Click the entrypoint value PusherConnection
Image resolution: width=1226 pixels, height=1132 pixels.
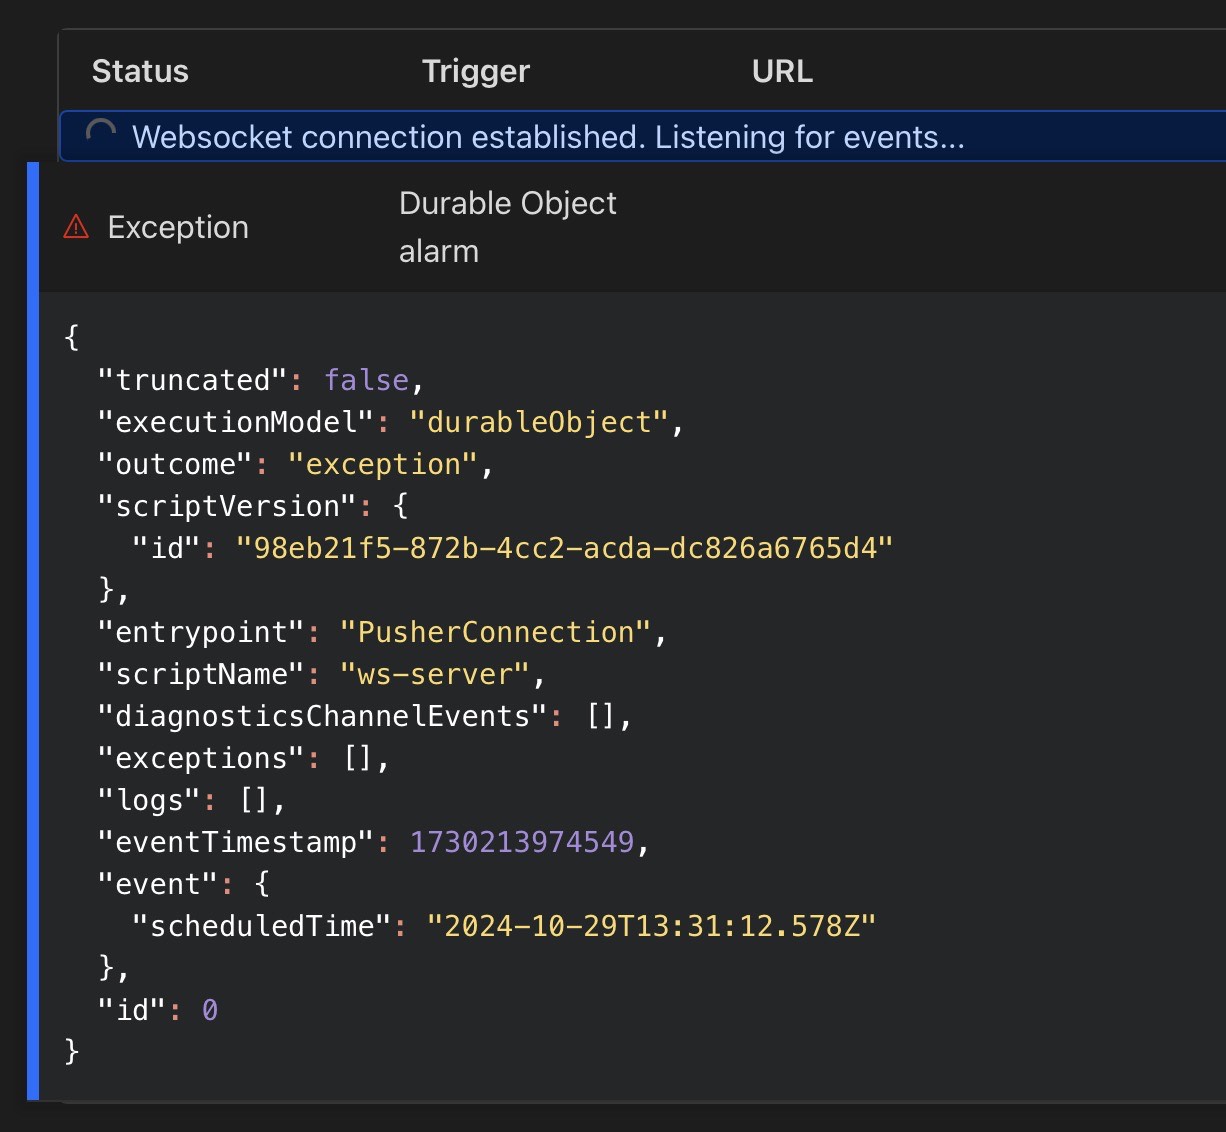pyautogui.click(x=496, y=632)
